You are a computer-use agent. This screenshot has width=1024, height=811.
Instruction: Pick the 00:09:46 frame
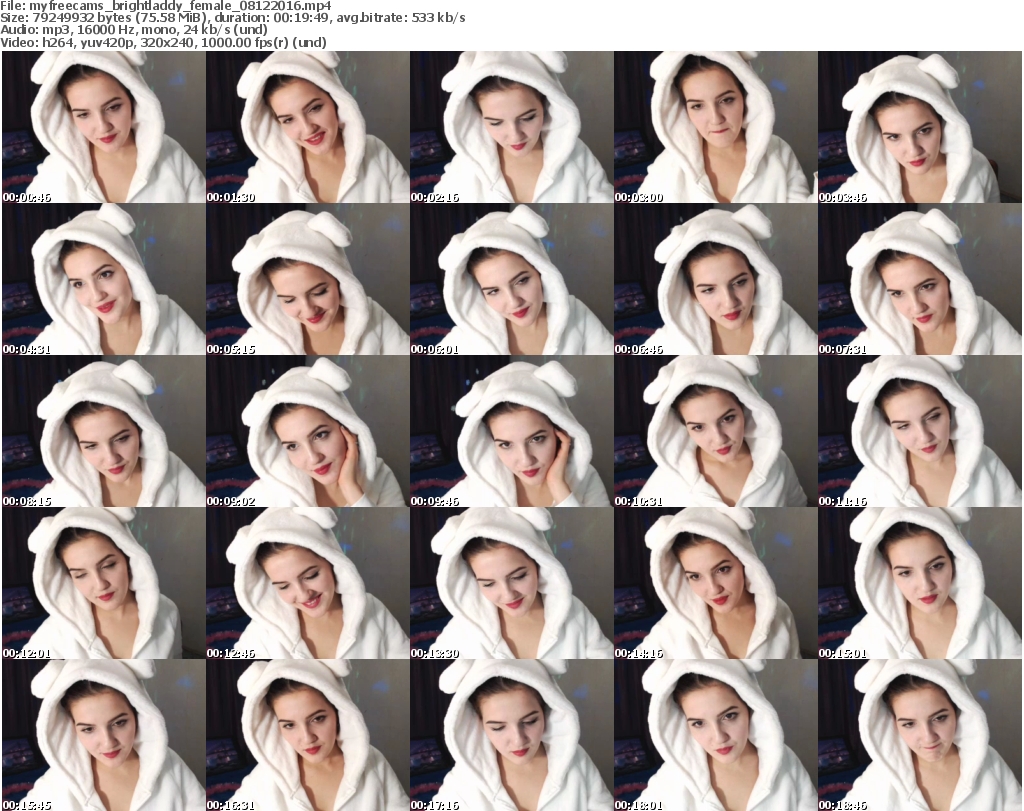[511, 431]
